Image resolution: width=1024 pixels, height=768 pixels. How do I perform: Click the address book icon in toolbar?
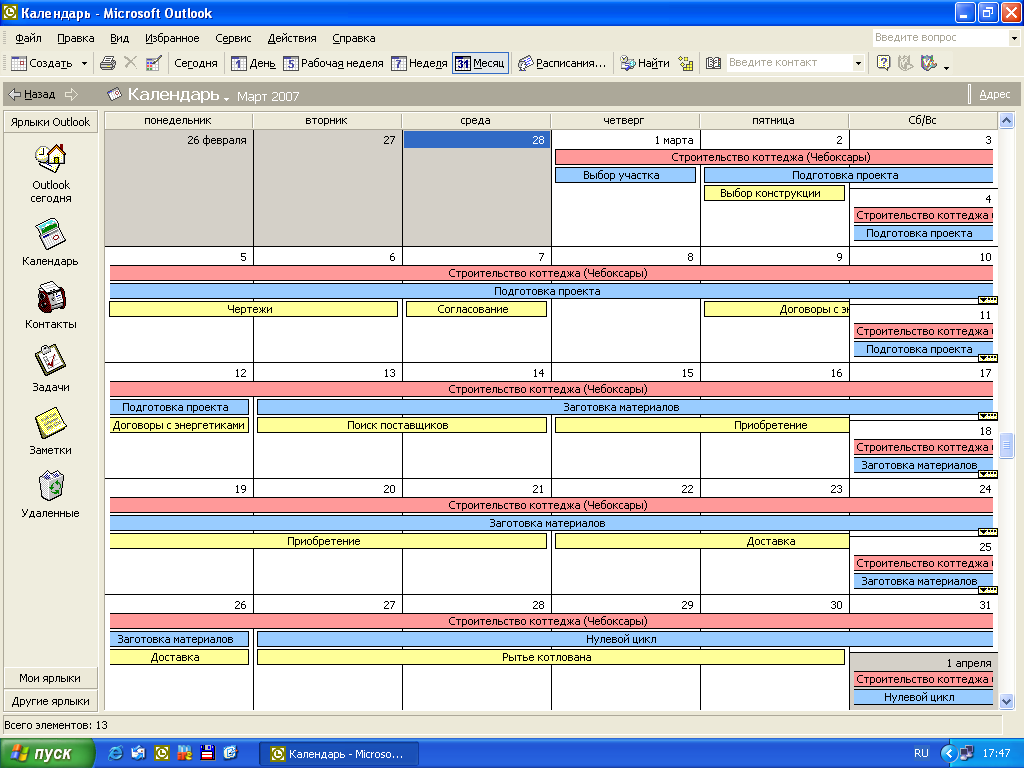713,63
